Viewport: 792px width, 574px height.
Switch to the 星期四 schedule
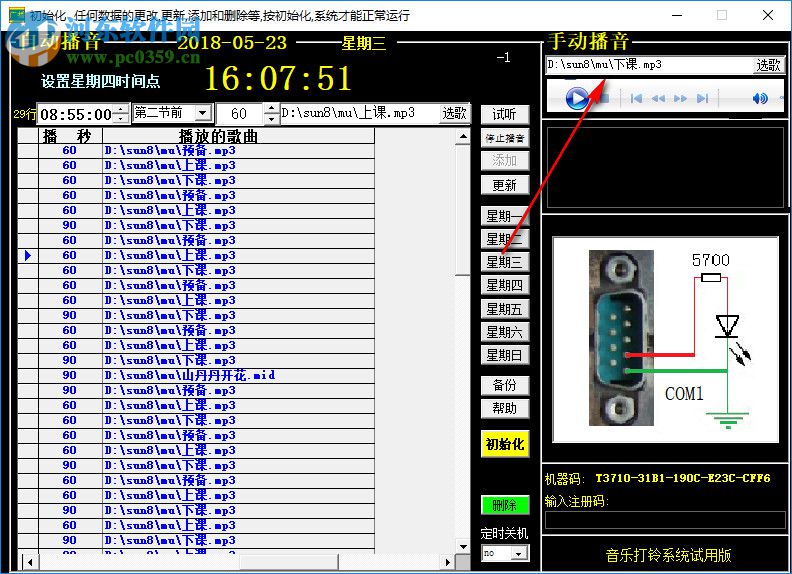pyautogui.click(x=505, y=285)
